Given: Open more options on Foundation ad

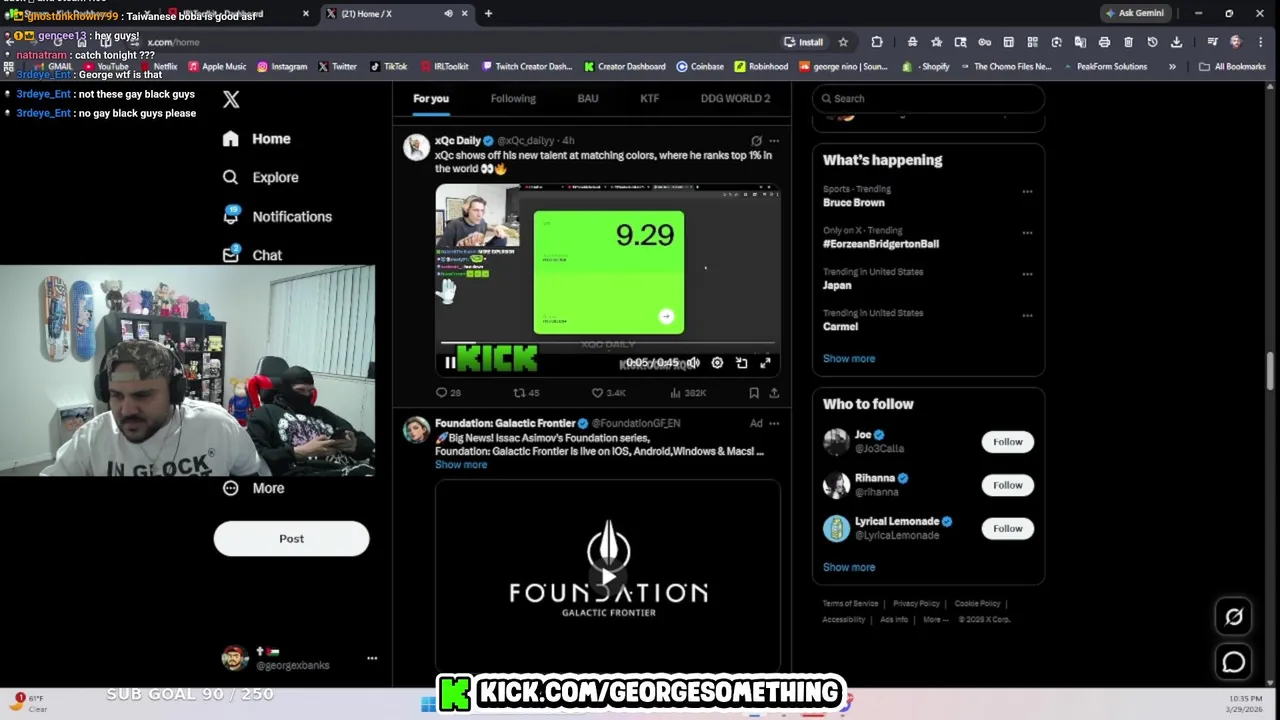Looking at the screenshot, I should (x=774, y=423).
